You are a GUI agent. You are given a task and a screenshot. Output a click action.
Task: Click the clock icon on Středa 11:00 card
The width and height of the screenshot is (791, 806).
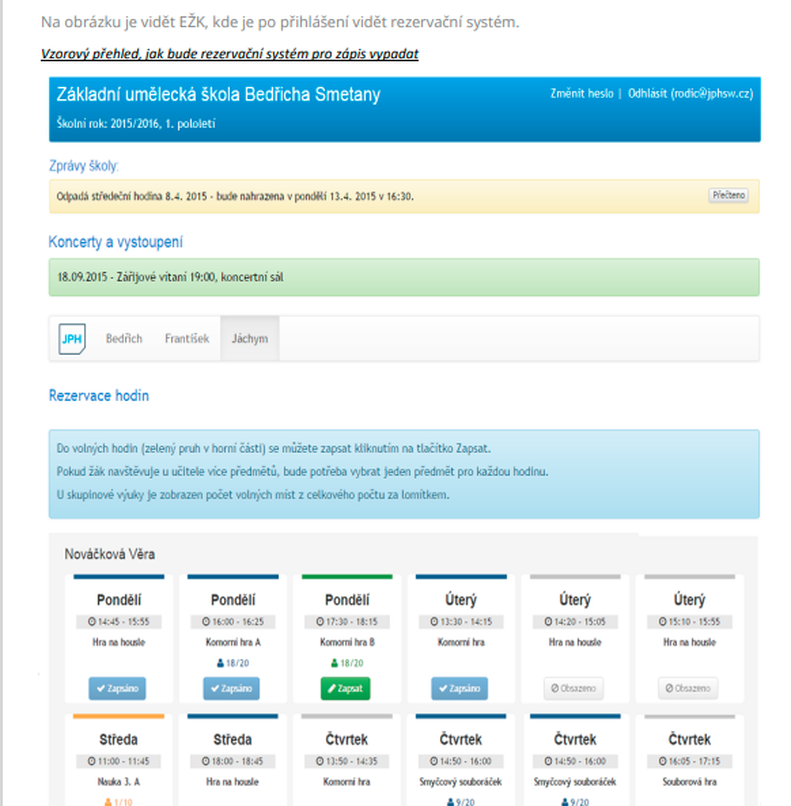pos(91,761)
